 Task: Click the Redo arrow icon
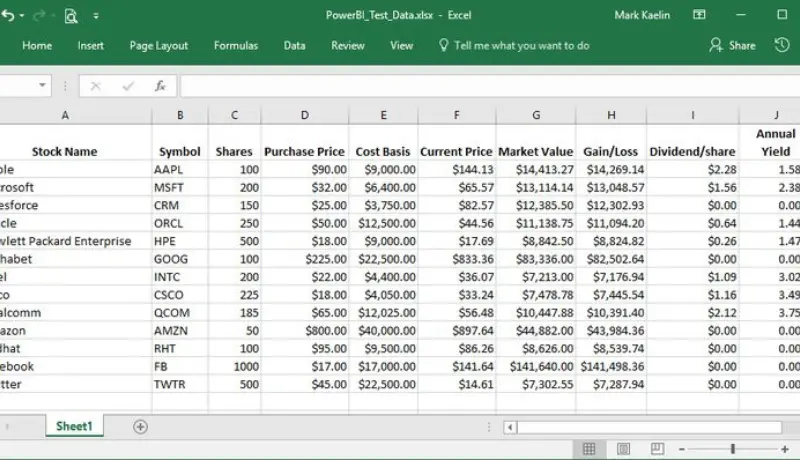[x=38, y=16]
